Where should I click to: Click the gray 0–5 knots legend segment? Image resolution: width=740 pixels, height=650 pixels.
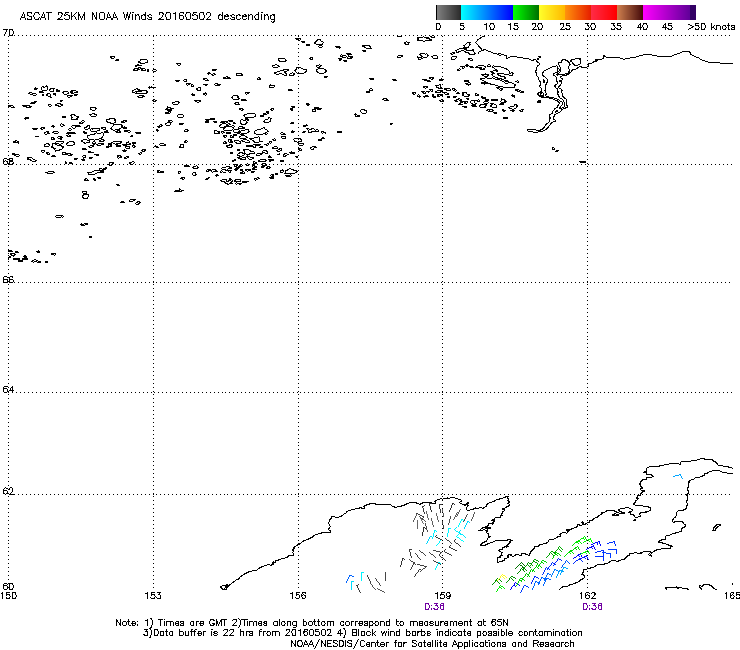[448, 12]
